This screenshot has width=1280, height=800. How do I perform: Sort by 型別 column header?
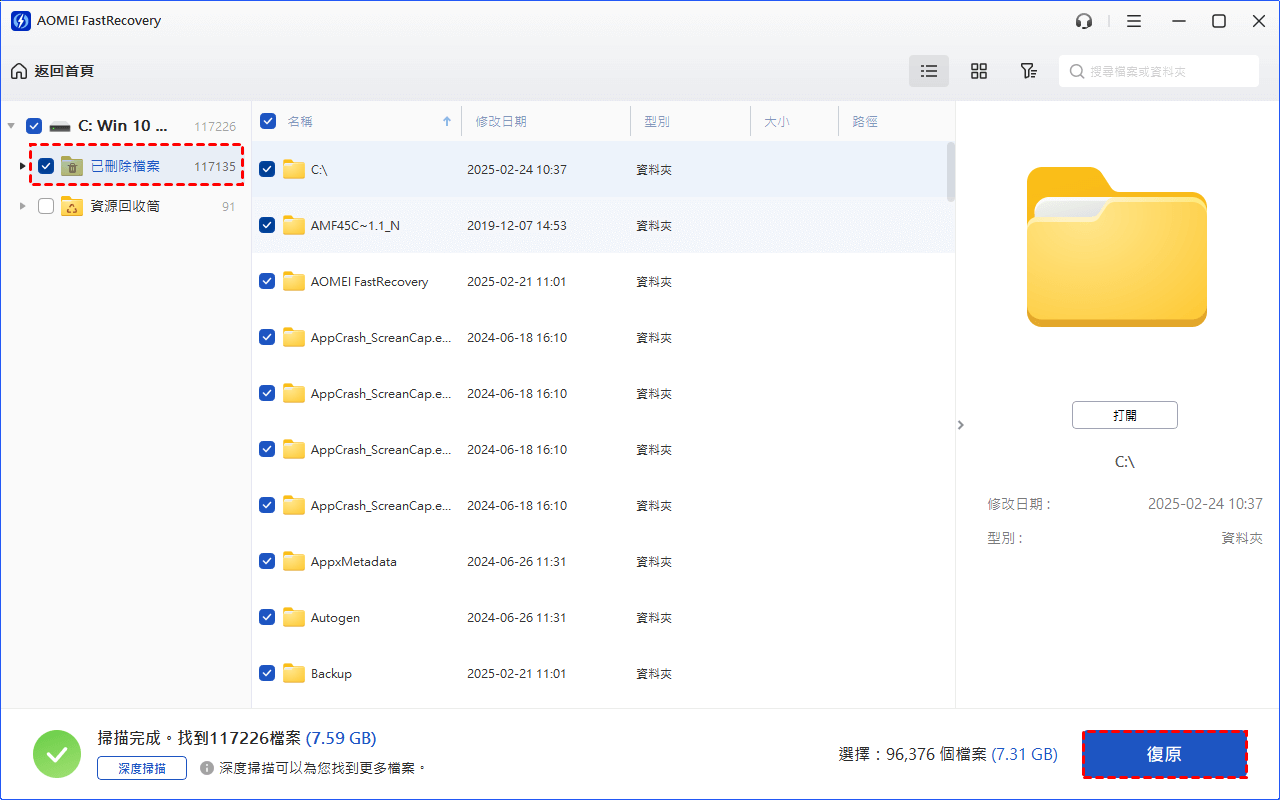click(657, 121)
